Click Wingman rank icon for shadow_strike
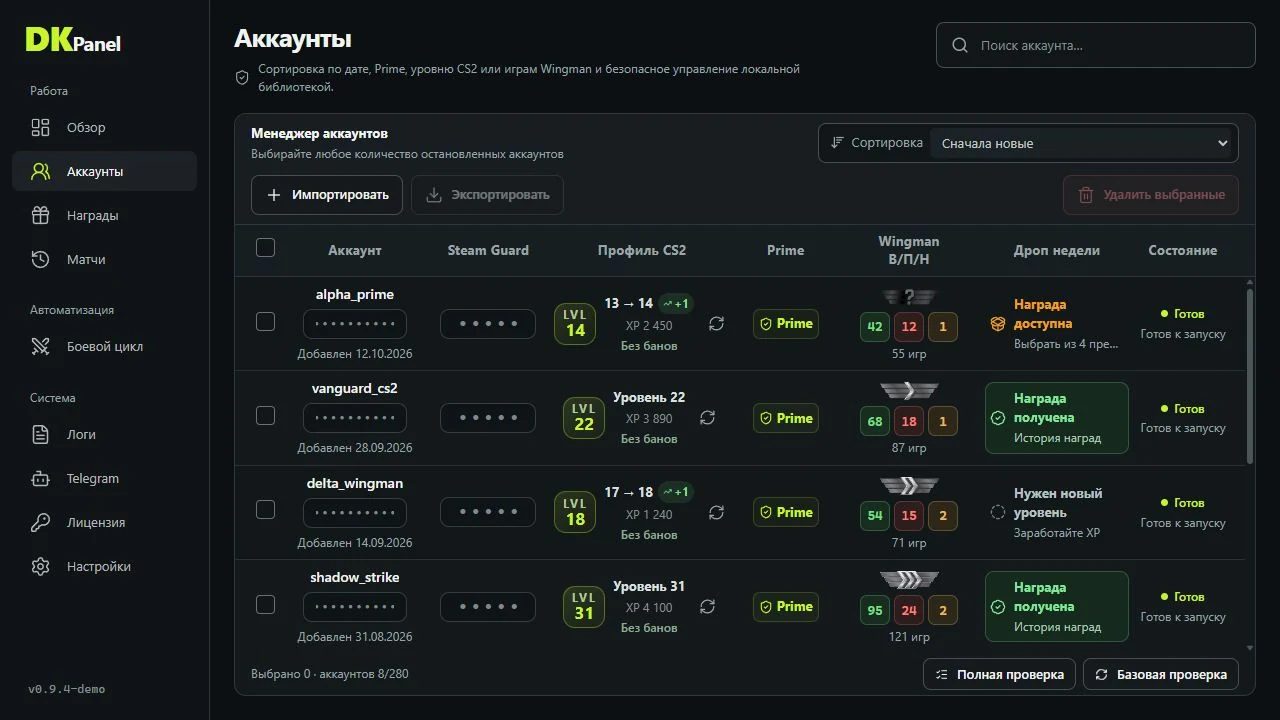Screen dimensions: 1280x720 click(x=909, y=579)
